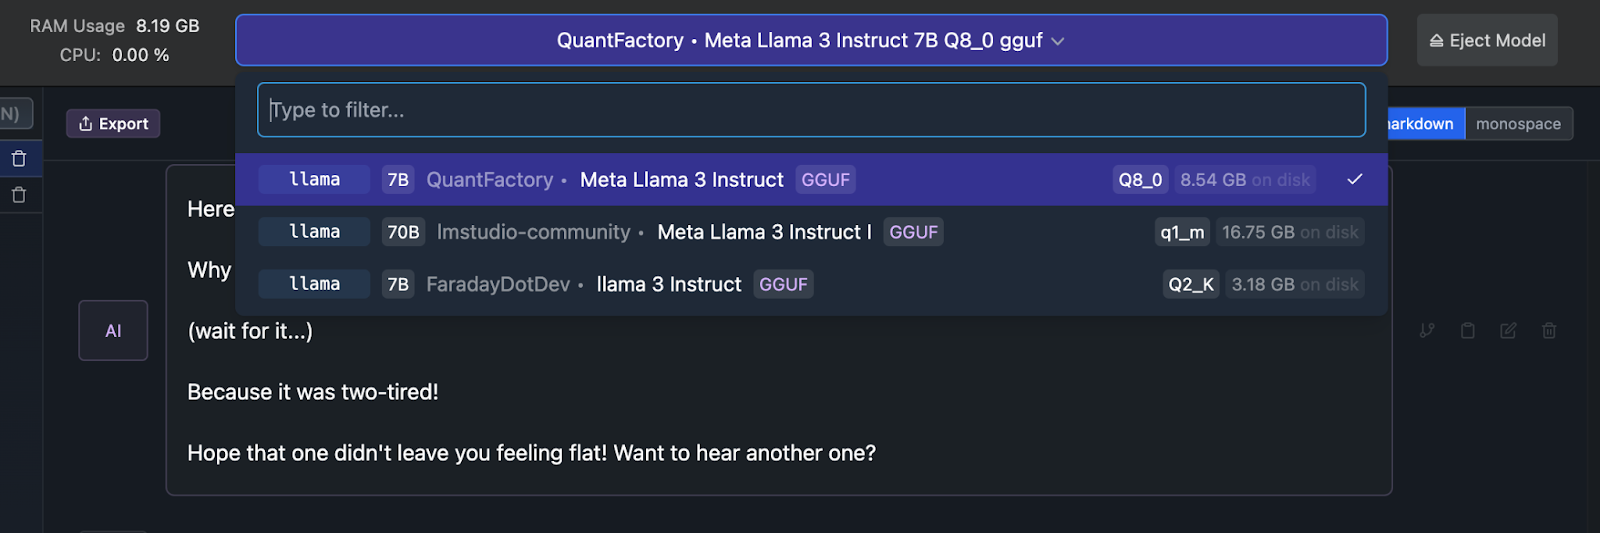Screen dimensions: 1600x533
Task: Switch rendering to monospace
Action: [1518, 124]
